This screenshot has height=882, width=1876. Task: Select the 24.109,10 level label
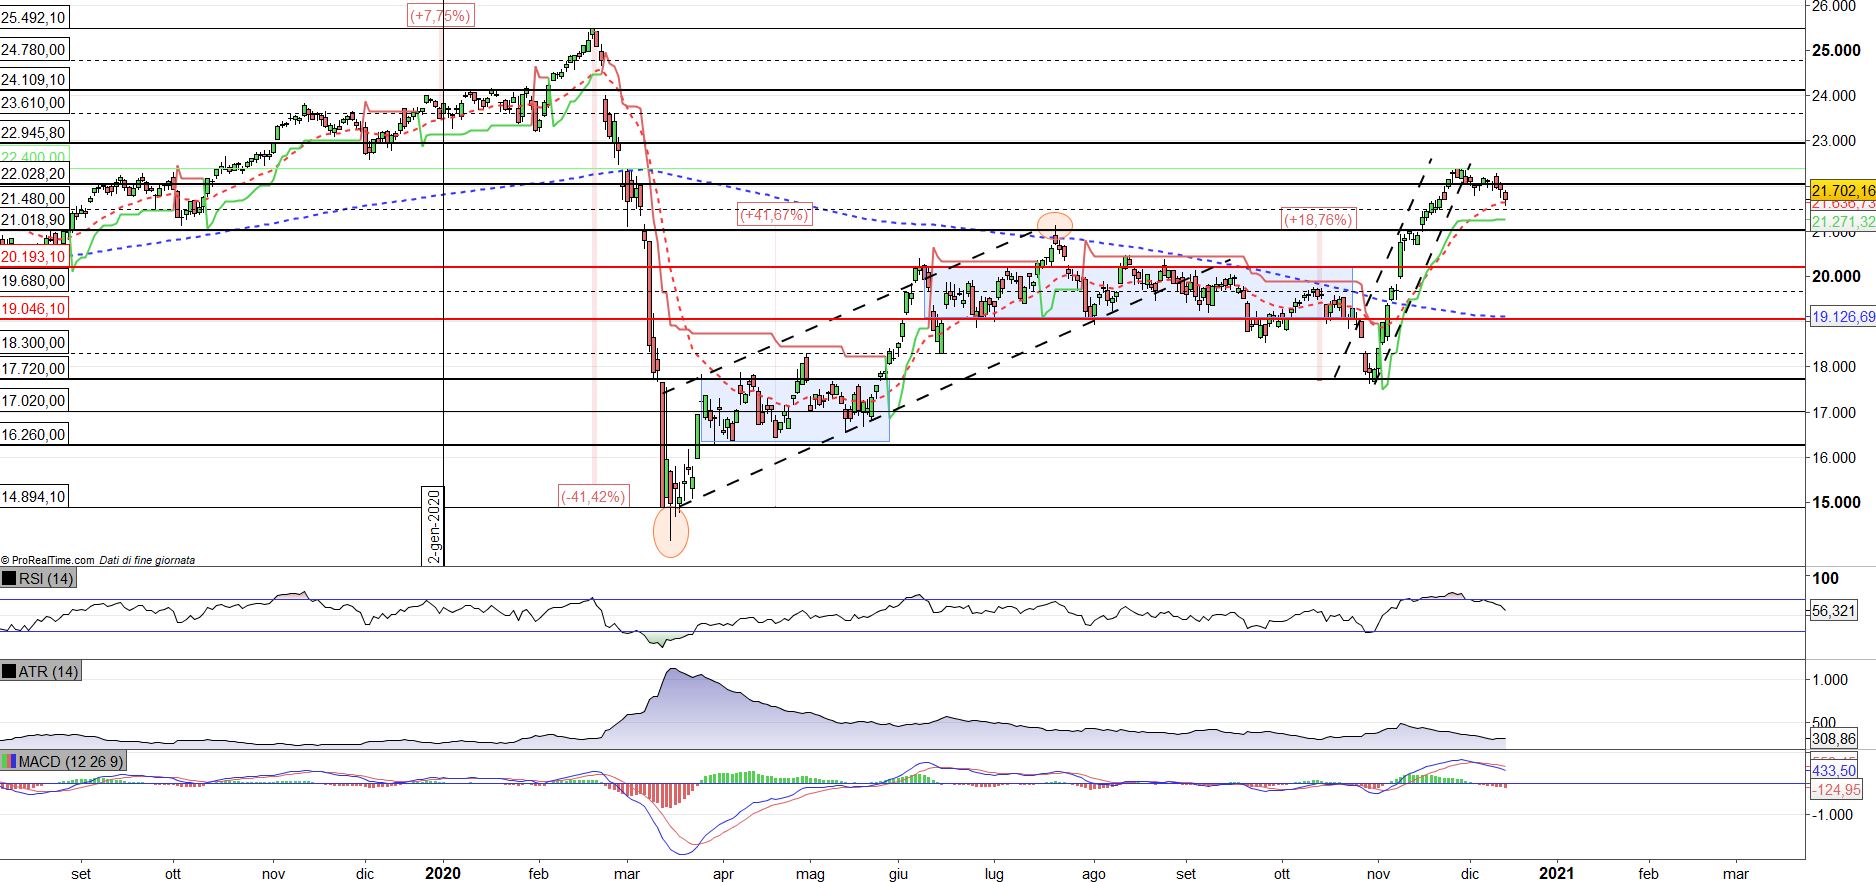pyautogui.click(x=33, y=80)
